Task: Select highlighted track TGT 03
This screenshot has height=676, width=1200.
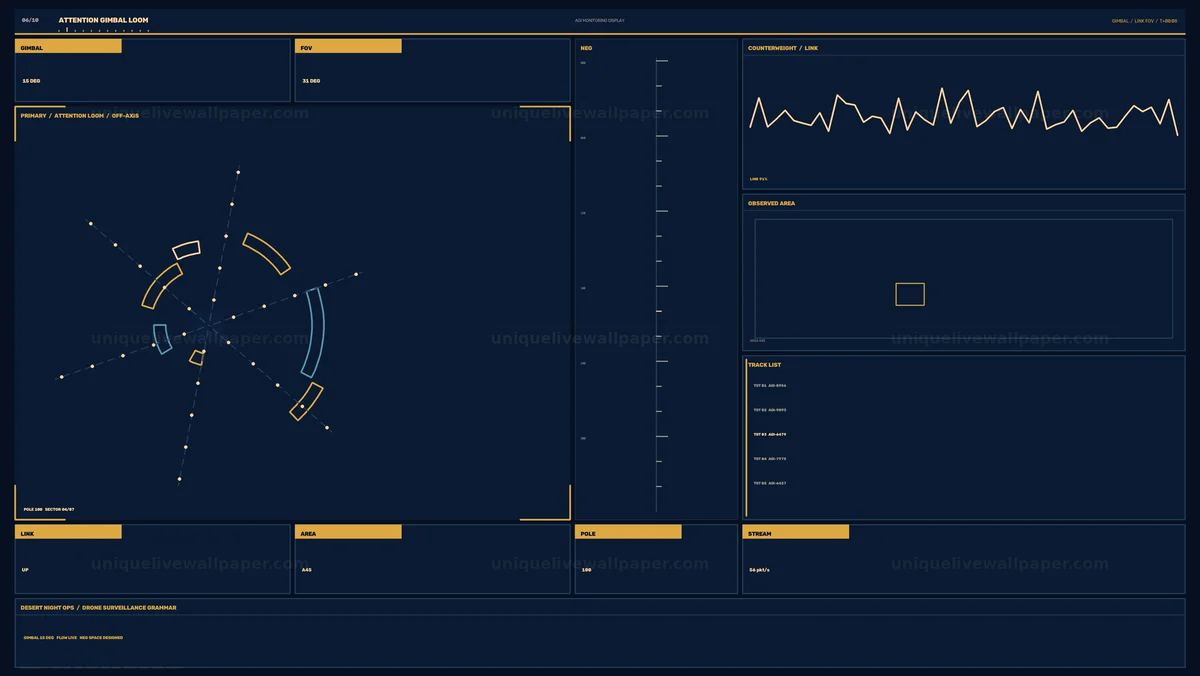Action: 770,434
